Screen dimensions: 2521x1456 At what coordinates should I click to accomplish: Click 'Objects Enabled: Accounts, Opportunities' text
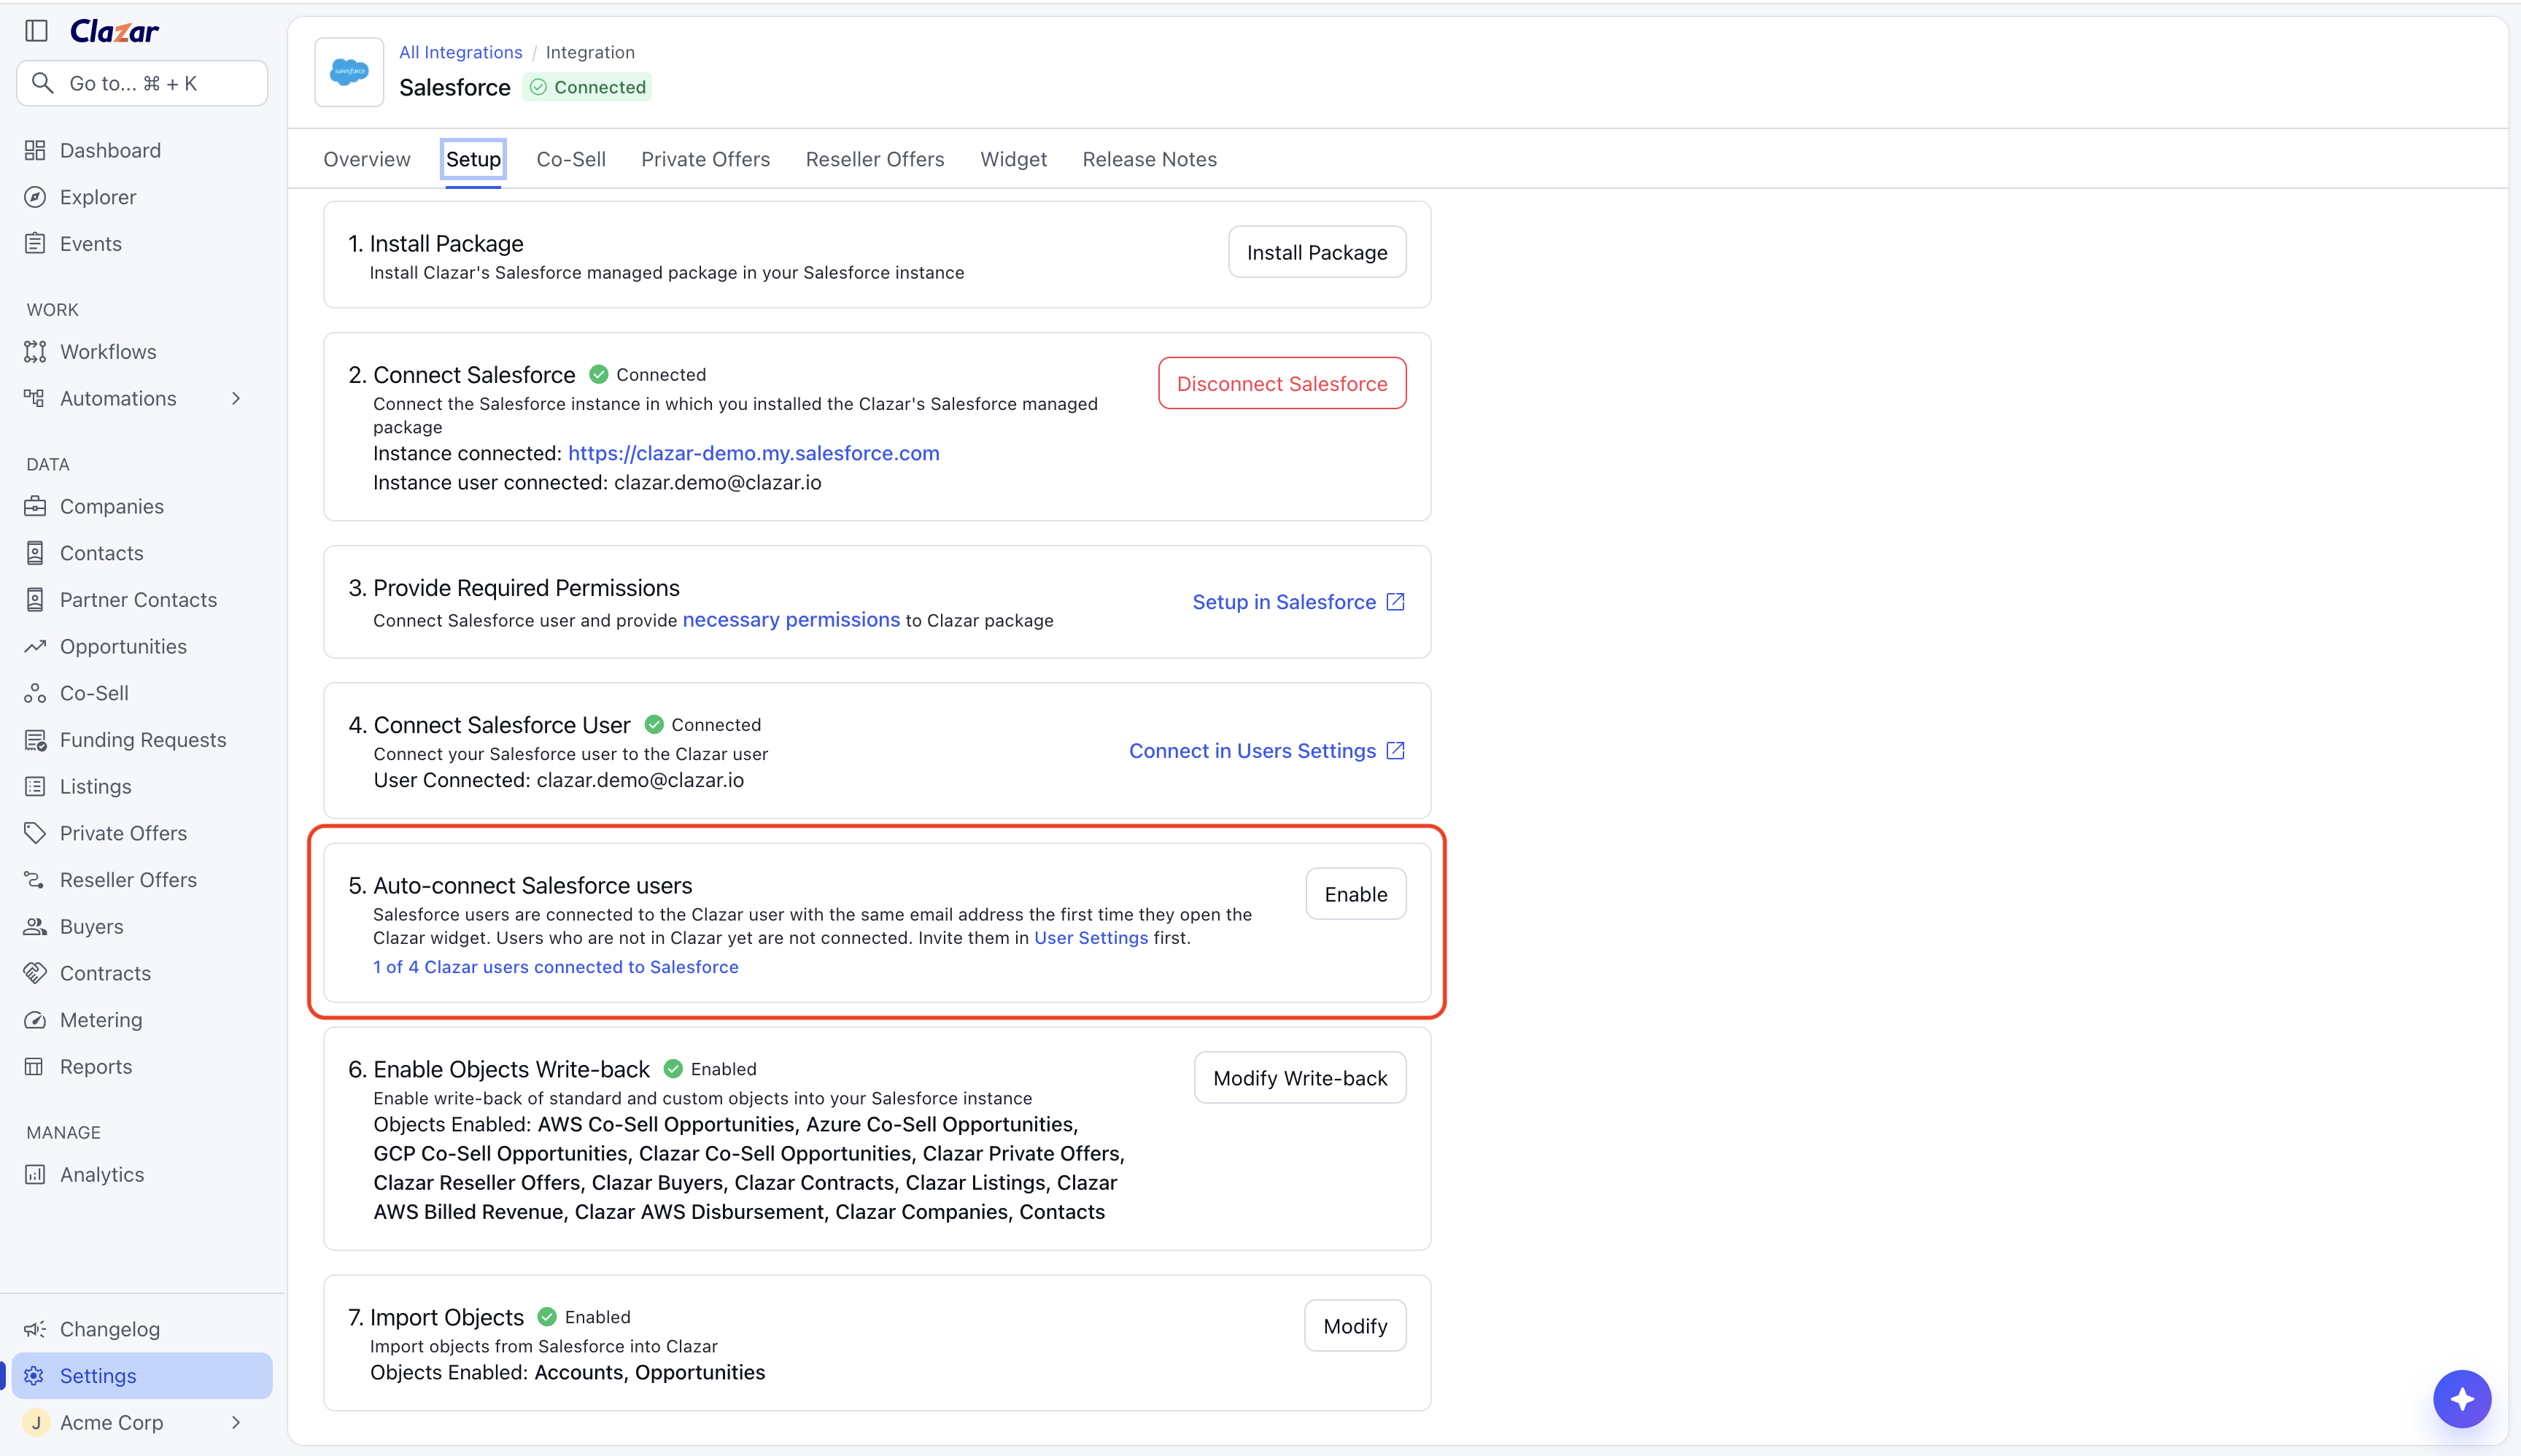(x=567, y=1372)
